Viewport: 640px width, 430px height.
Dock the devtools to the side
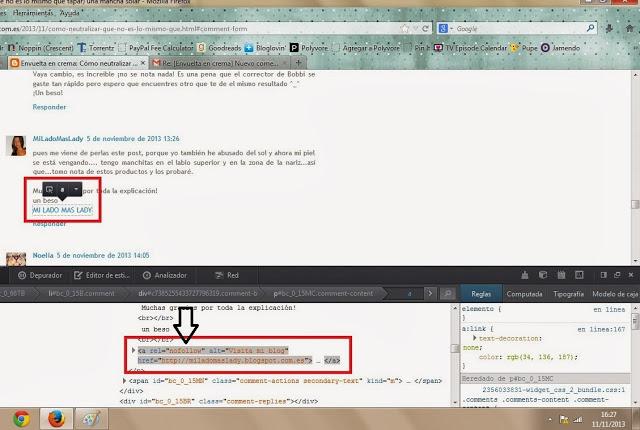click(603, 275)
